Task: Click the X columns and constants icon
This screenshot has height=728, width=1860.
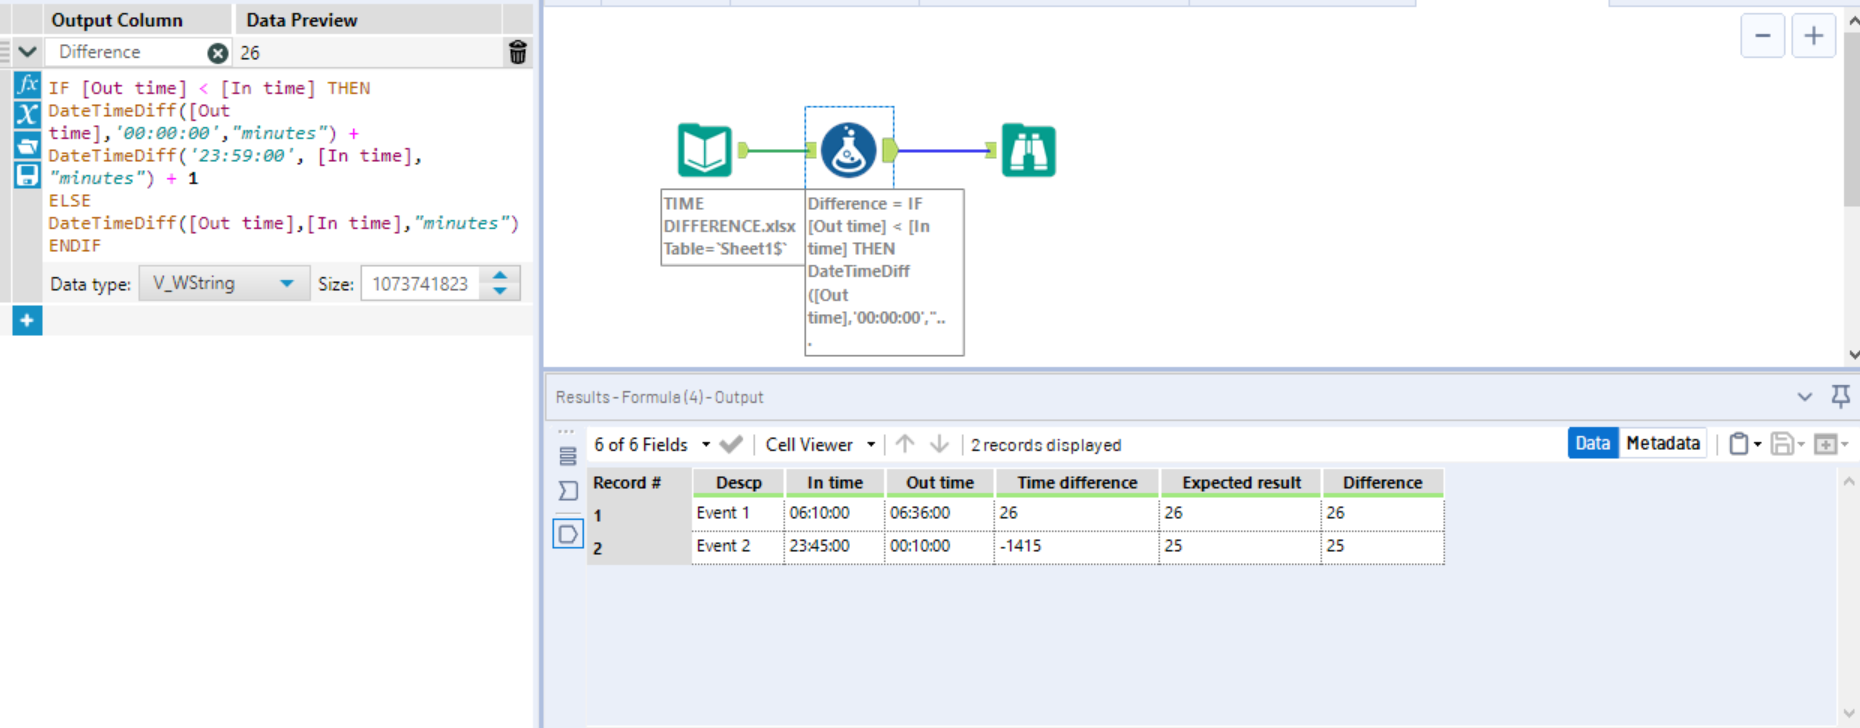Action: point(27,114)
